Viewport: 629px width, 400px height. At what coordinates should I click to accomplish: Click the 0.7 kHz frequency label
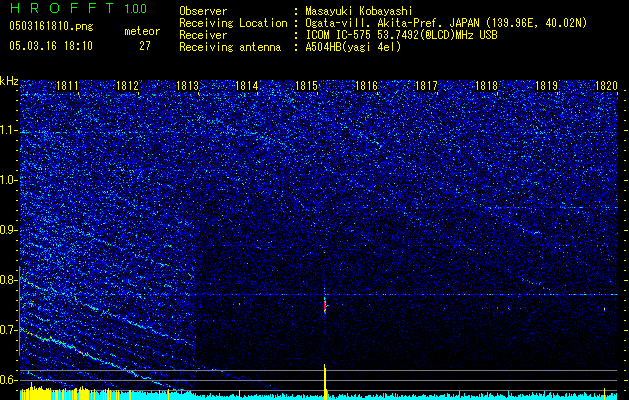point(9,330)
